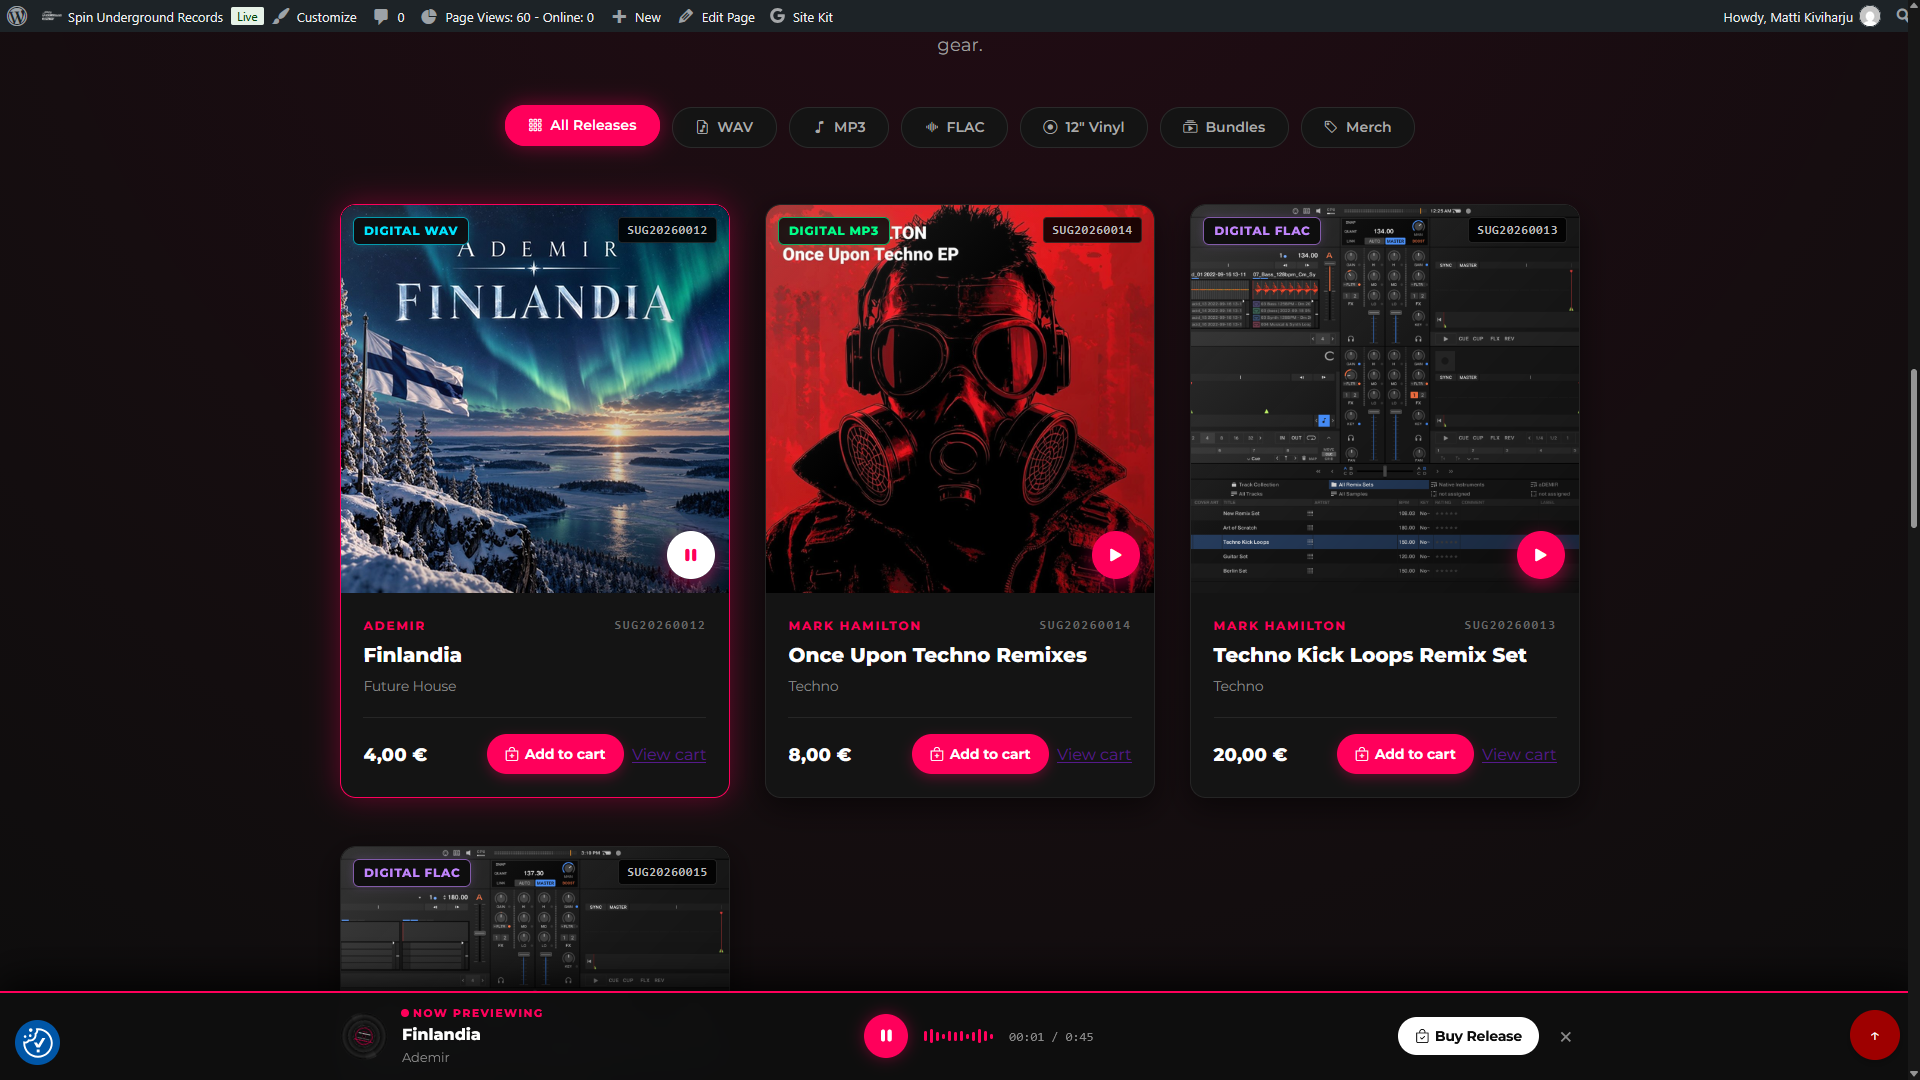
Task: Click the DIGITAL MP3 badge
Action: pyautogui.click(x=833, y=231)
